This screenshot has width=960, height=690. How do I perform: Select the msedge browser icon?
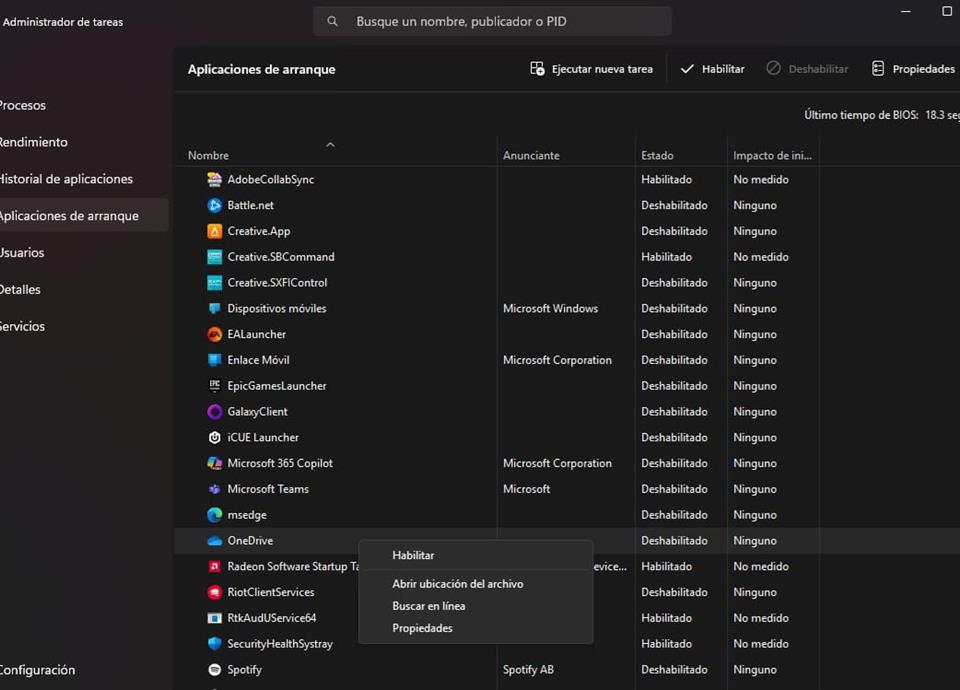coord(214,515)
